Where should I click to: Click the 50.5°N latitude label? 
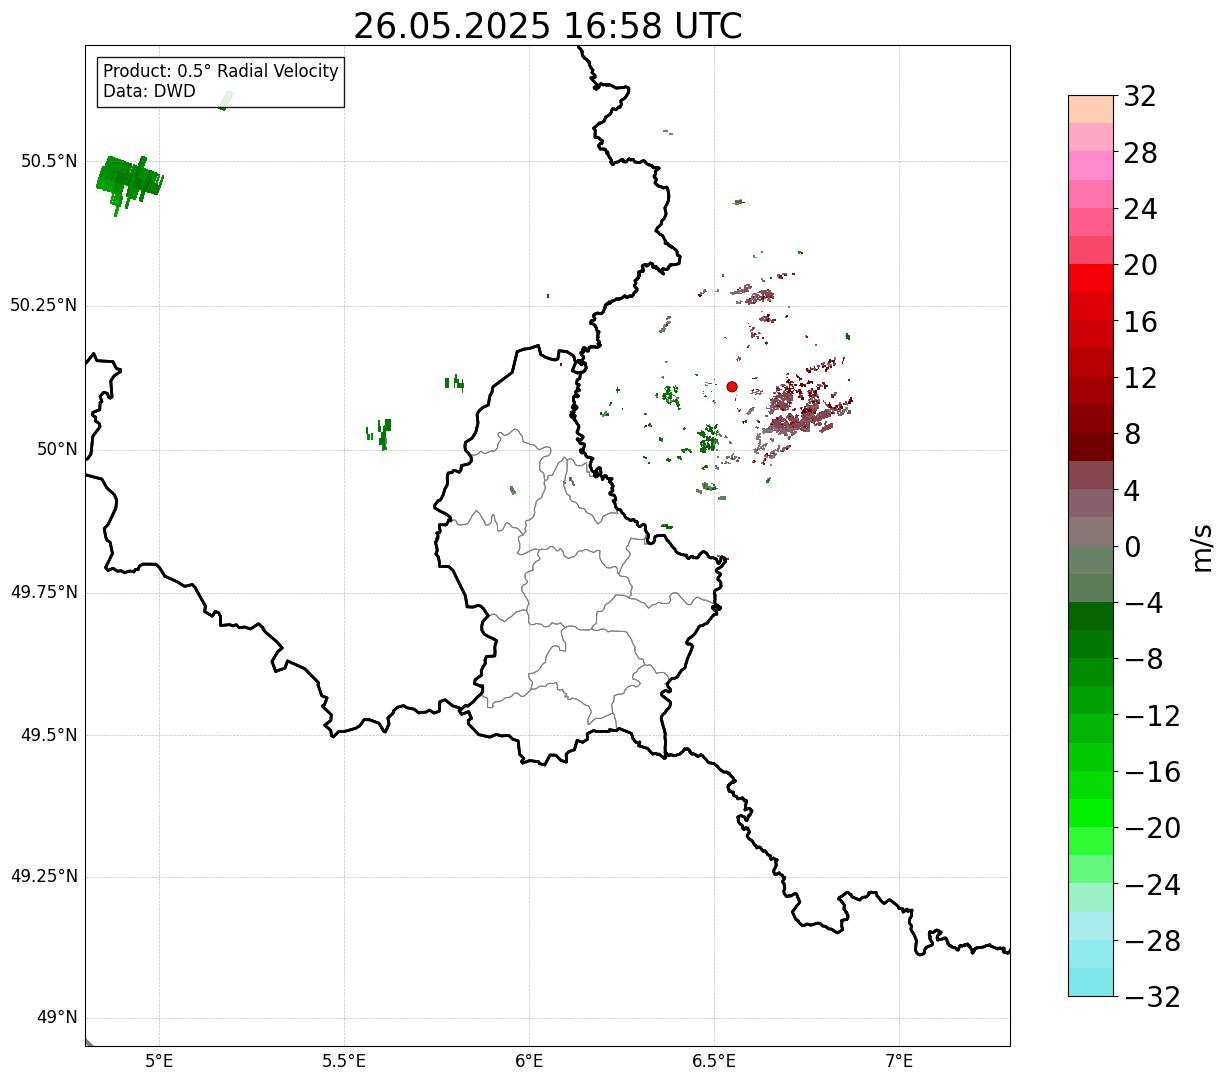coord(49,161)
